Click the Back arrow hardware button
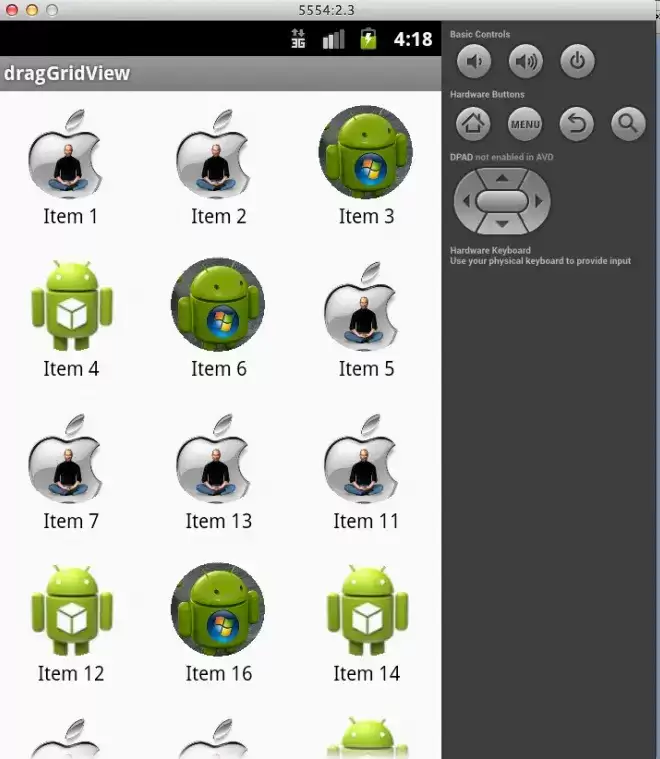 pos(576,124)
